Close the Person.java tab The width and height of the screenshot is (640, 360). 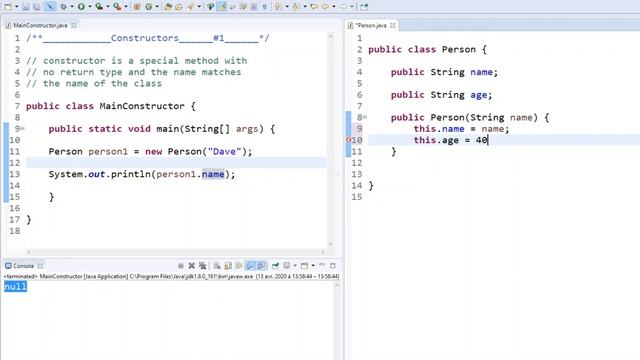click(x=393, y=25)
